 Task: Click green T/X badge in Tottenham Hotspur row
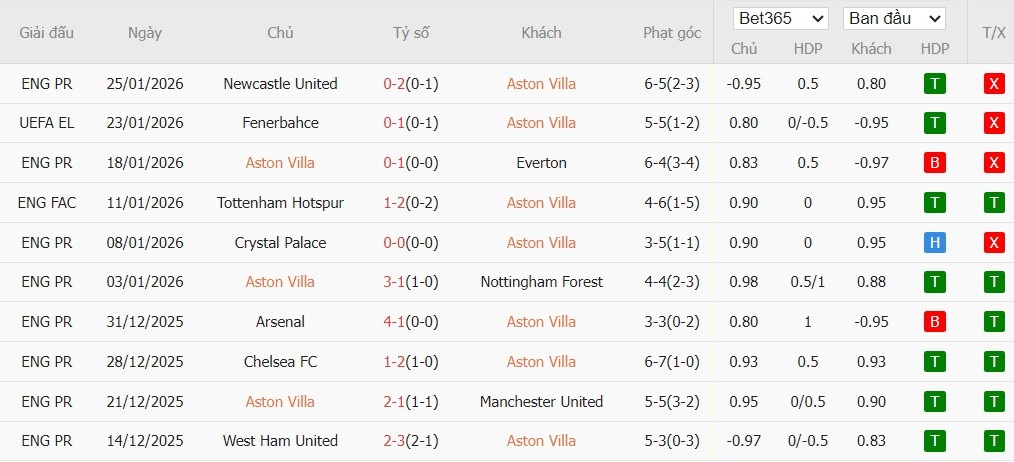pos(994,203)
